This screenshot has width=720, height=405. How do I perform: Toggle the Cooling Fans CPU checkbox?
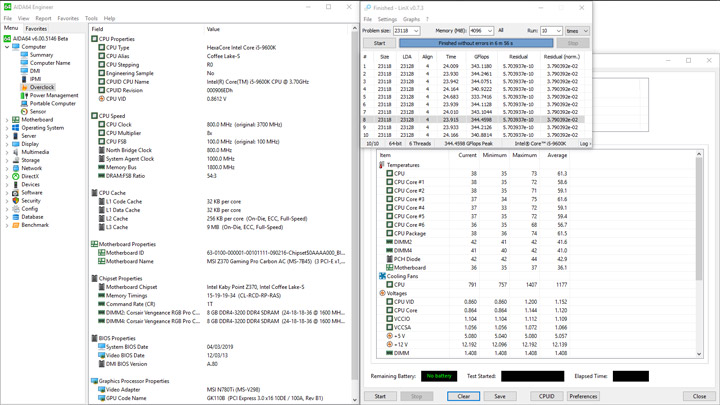tap(389, 285)
